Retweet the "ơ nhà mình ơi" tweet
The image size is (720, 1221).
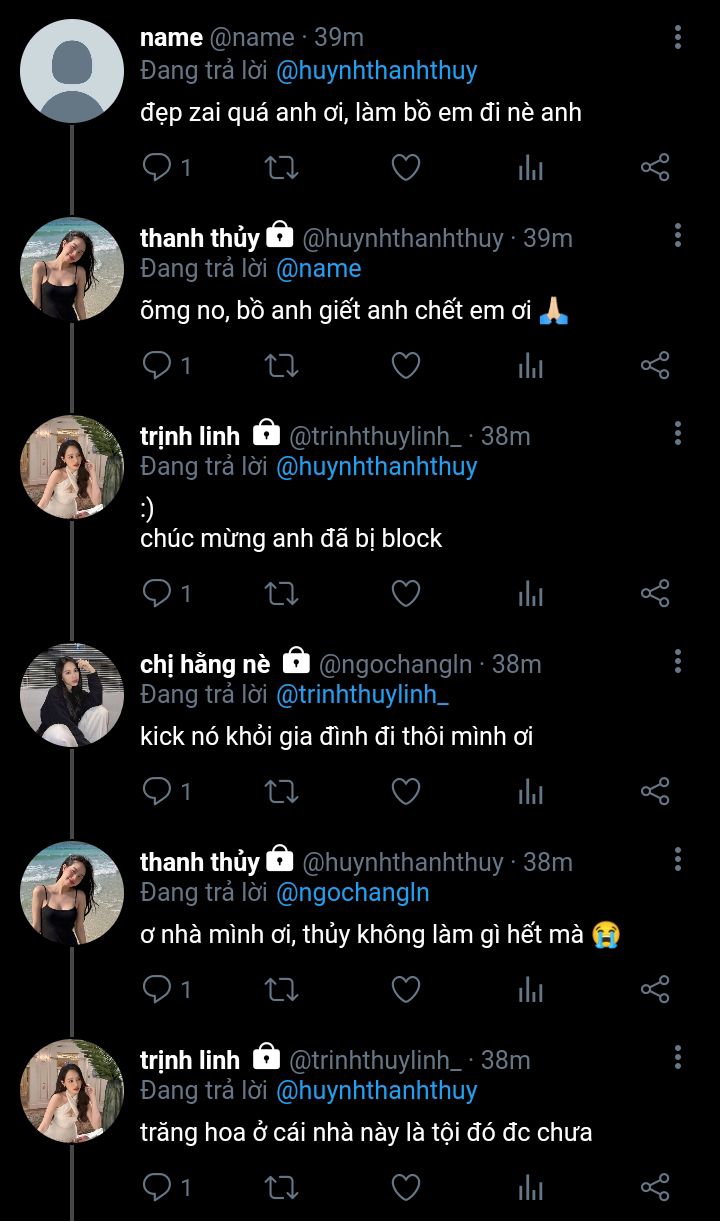click(281, 990)
